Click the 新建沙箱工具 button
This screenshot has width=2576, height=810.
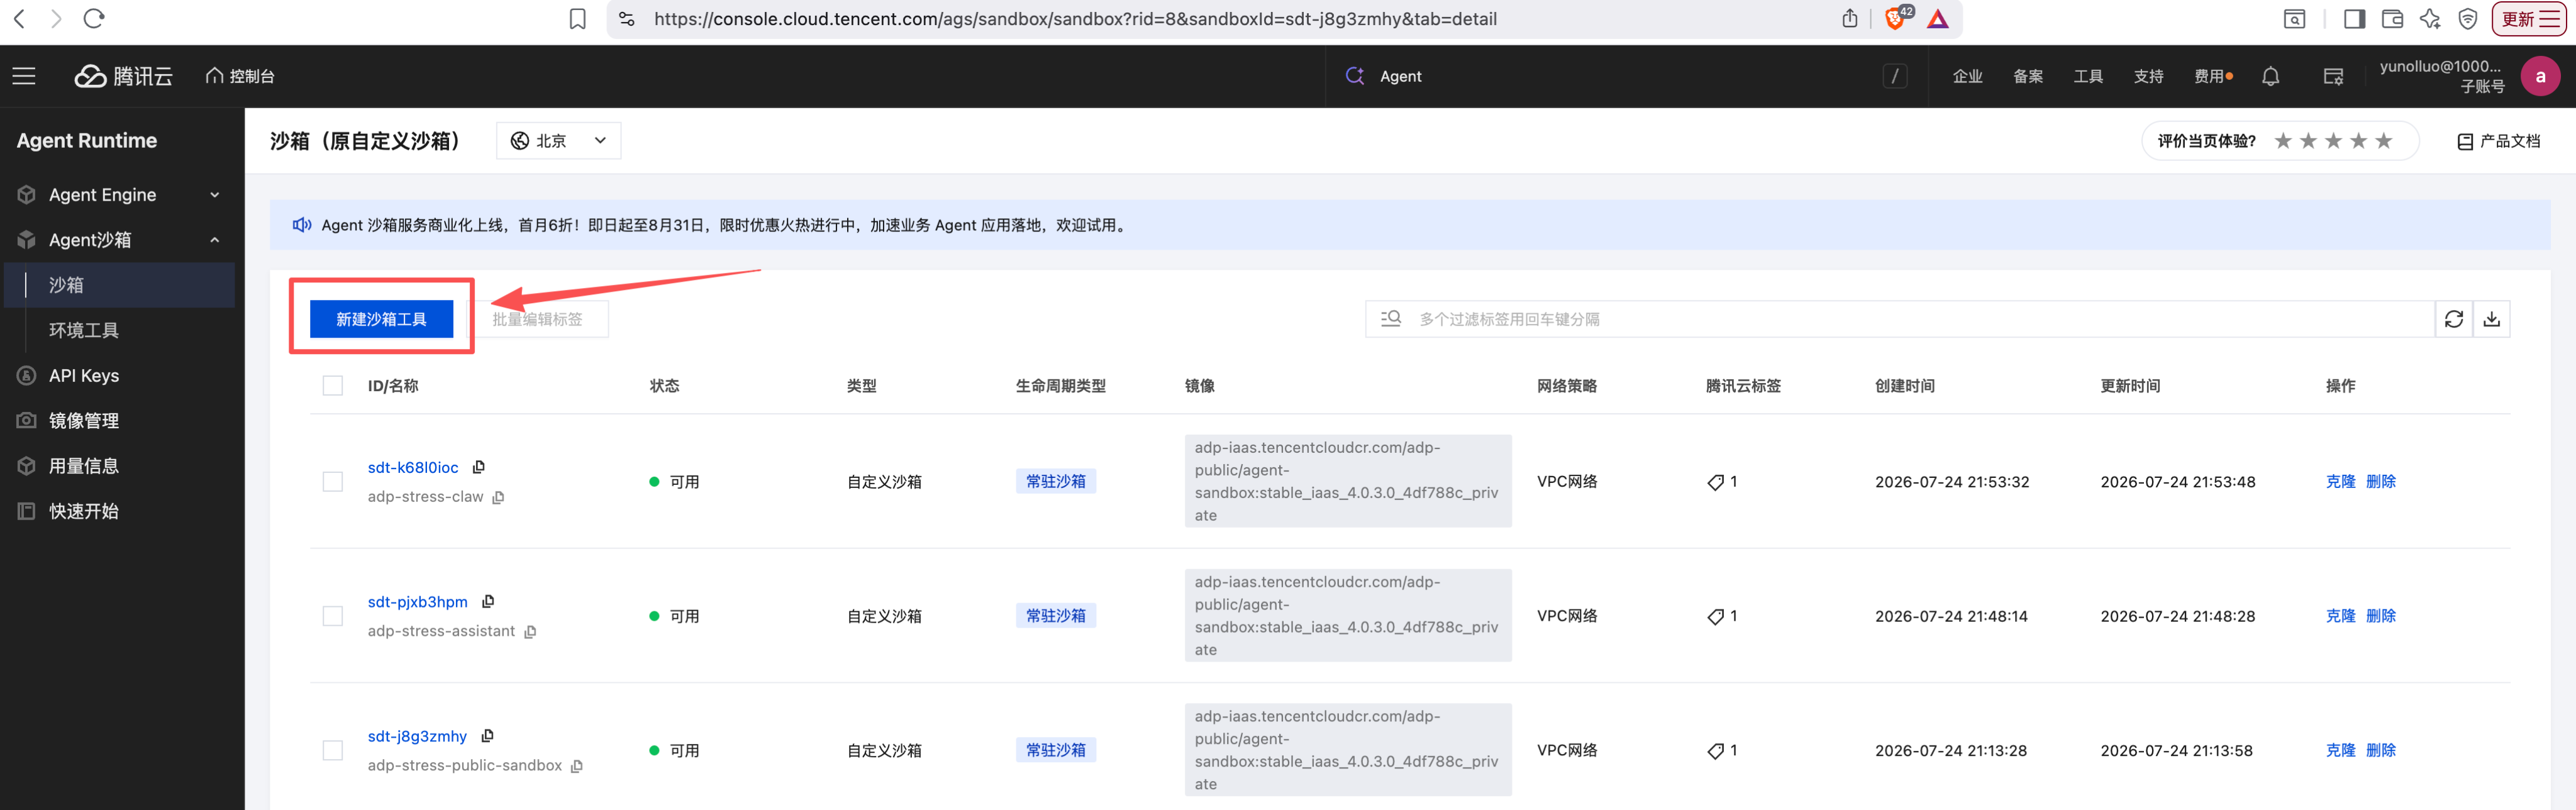[381, 319]
